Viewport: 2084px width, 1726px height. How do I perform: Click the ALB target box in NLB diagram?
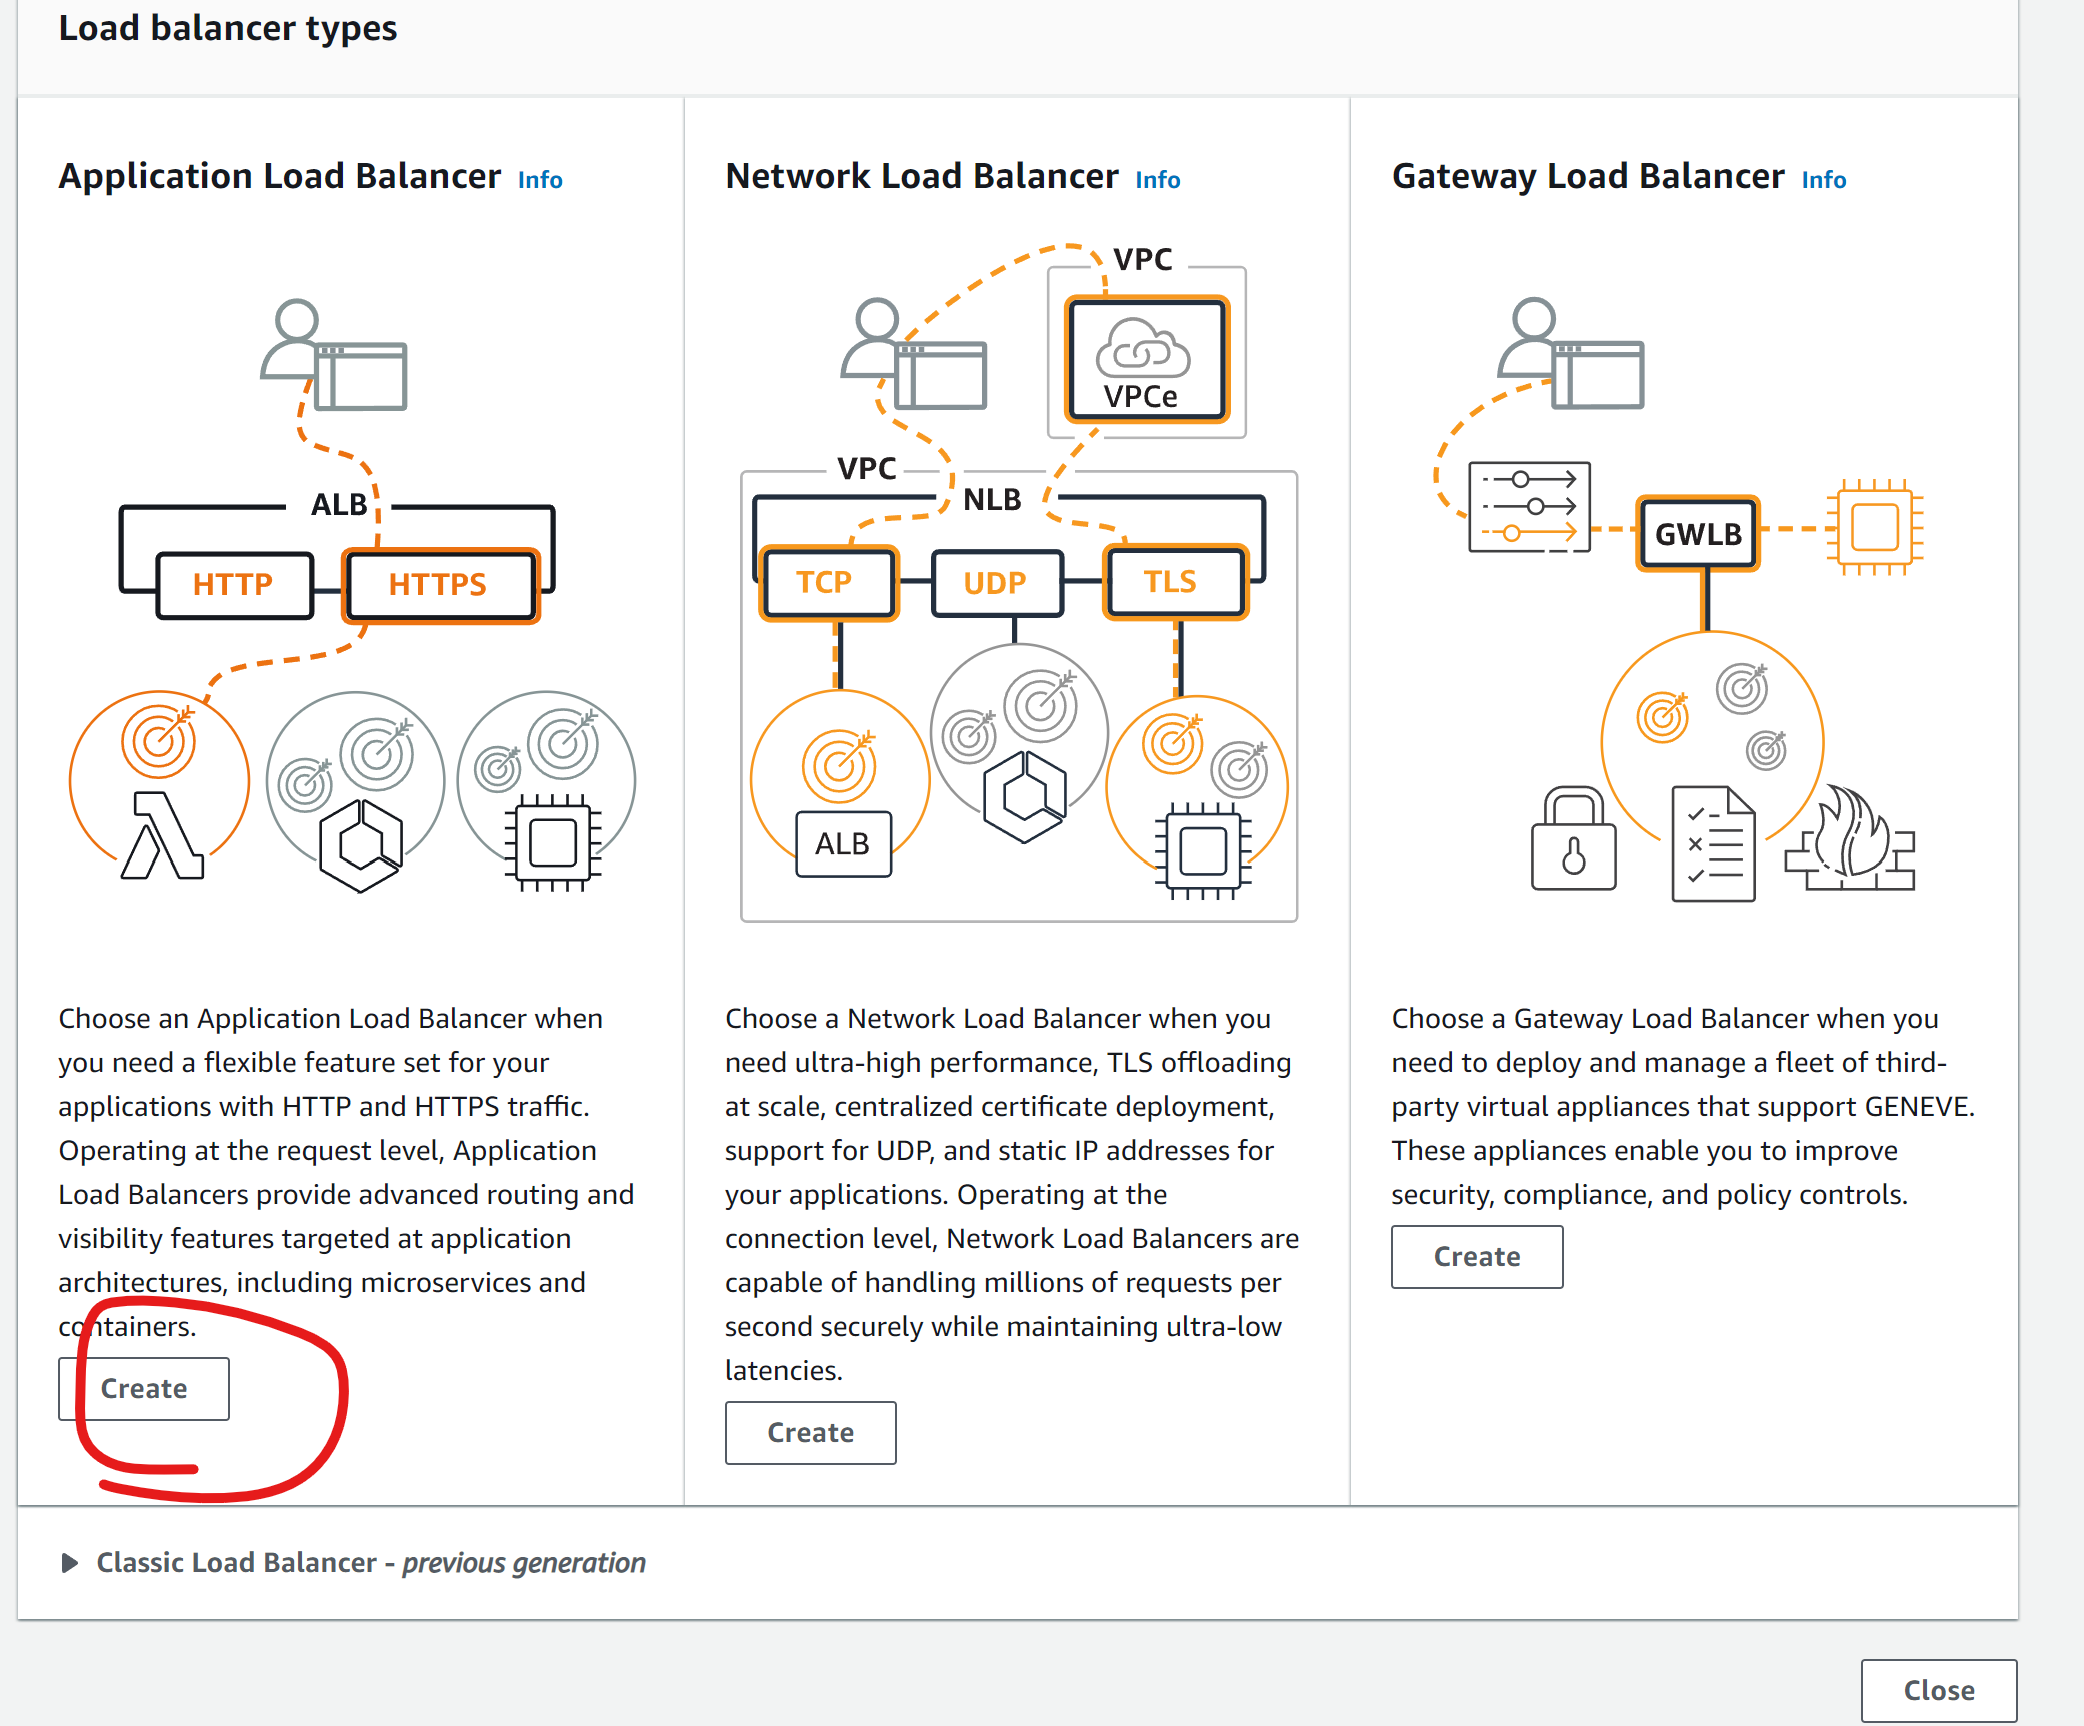point(842,844)
